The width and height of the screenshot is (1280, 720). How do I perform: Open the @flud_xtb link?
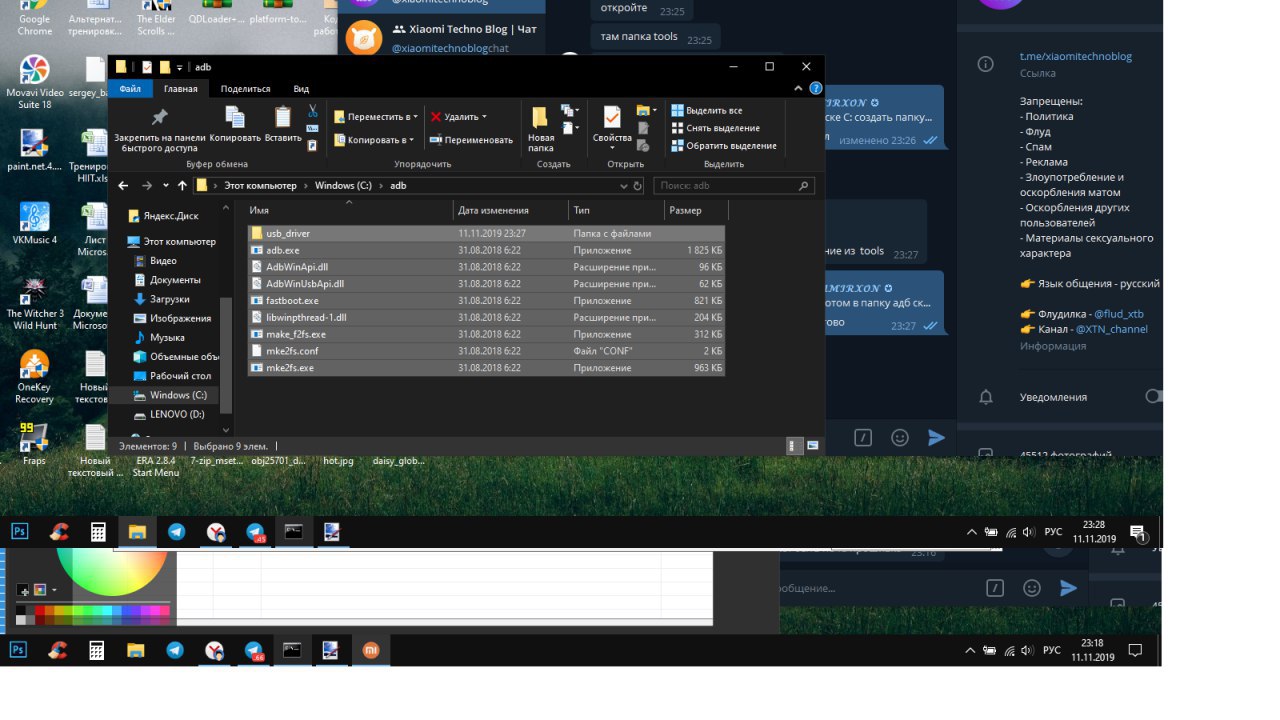tap(1119, 314)
